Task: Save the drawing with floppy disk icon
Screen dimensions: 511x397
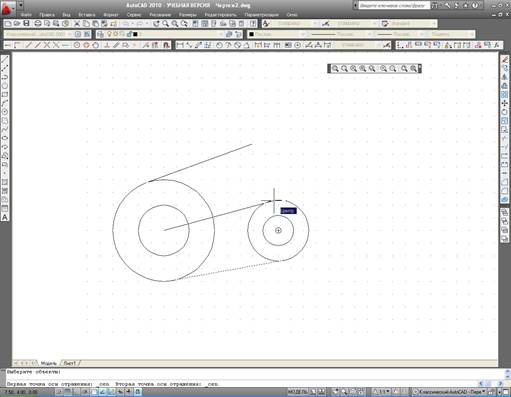Action: click(26, 23)
